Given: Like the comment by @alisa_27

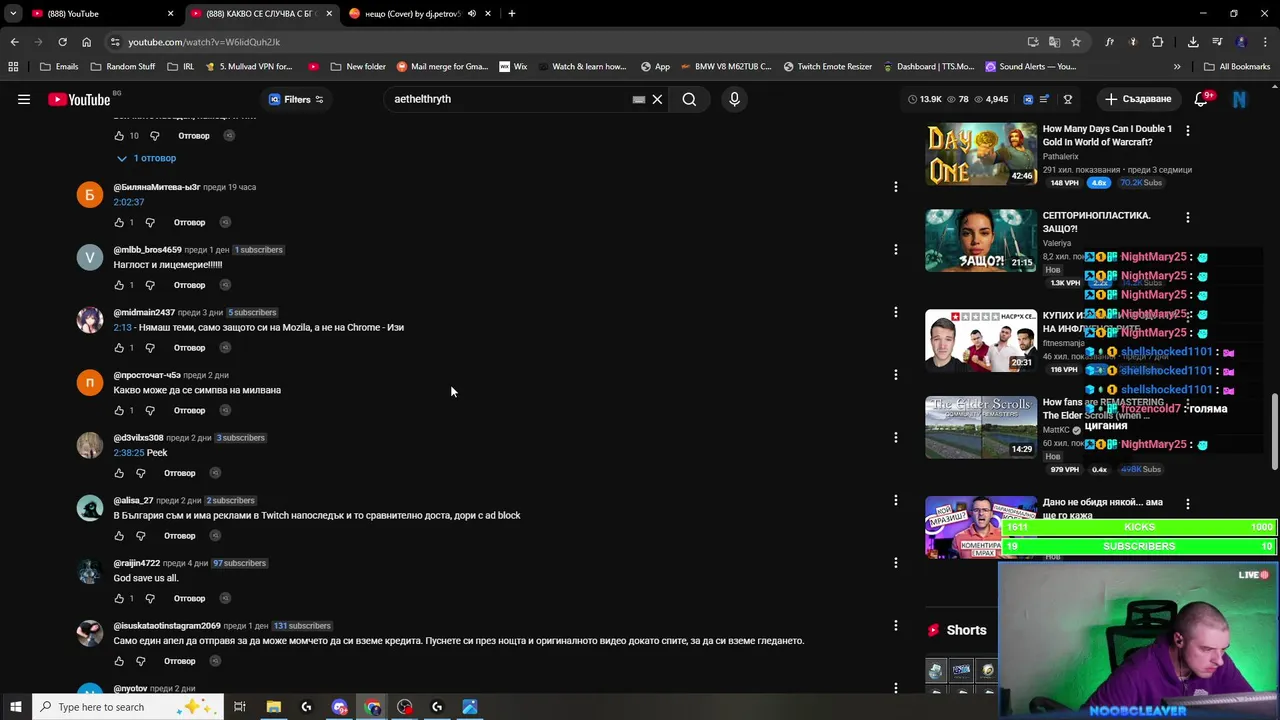Looking at the screenshot, I should click(x=119, y=536).
